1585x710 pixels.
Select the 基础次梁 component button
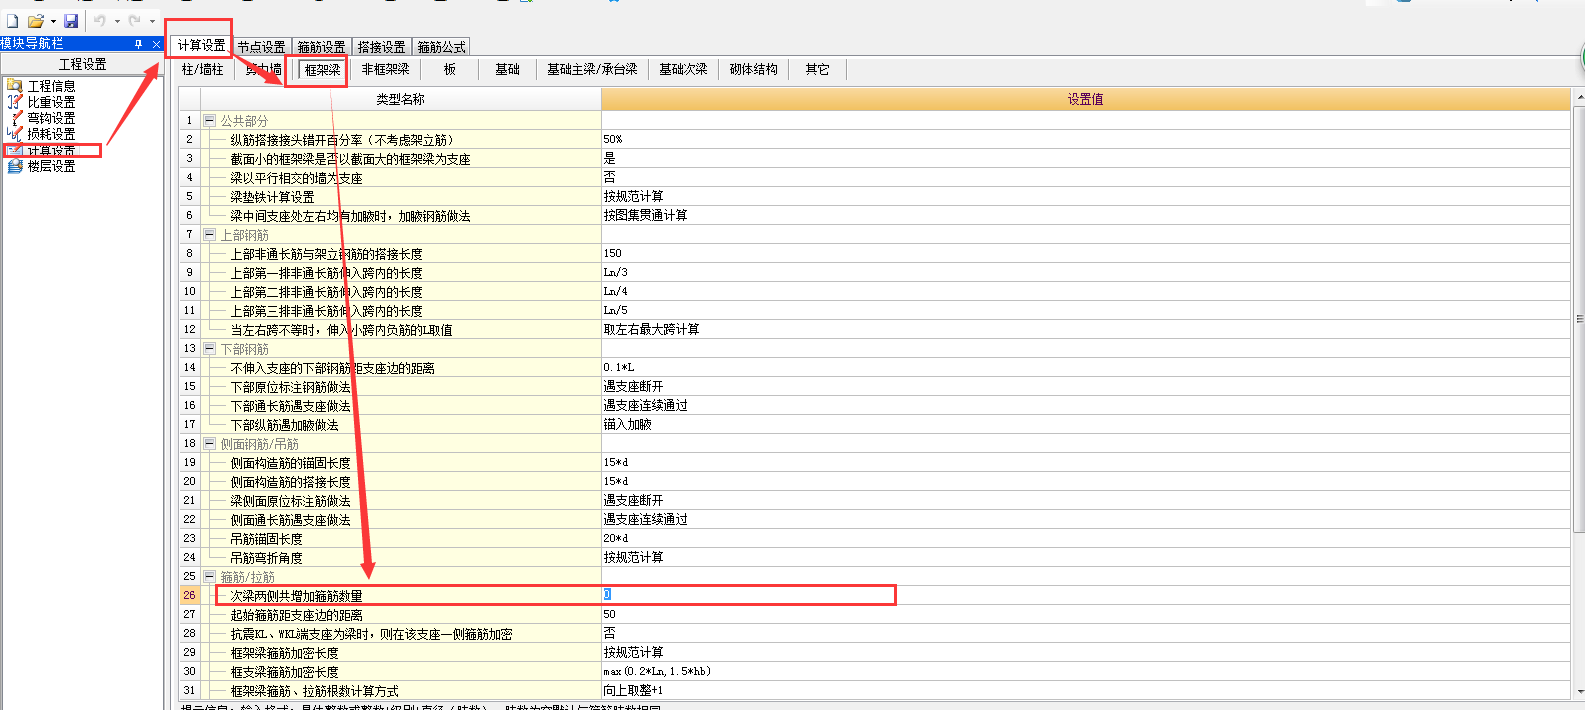tap(683, 69)
